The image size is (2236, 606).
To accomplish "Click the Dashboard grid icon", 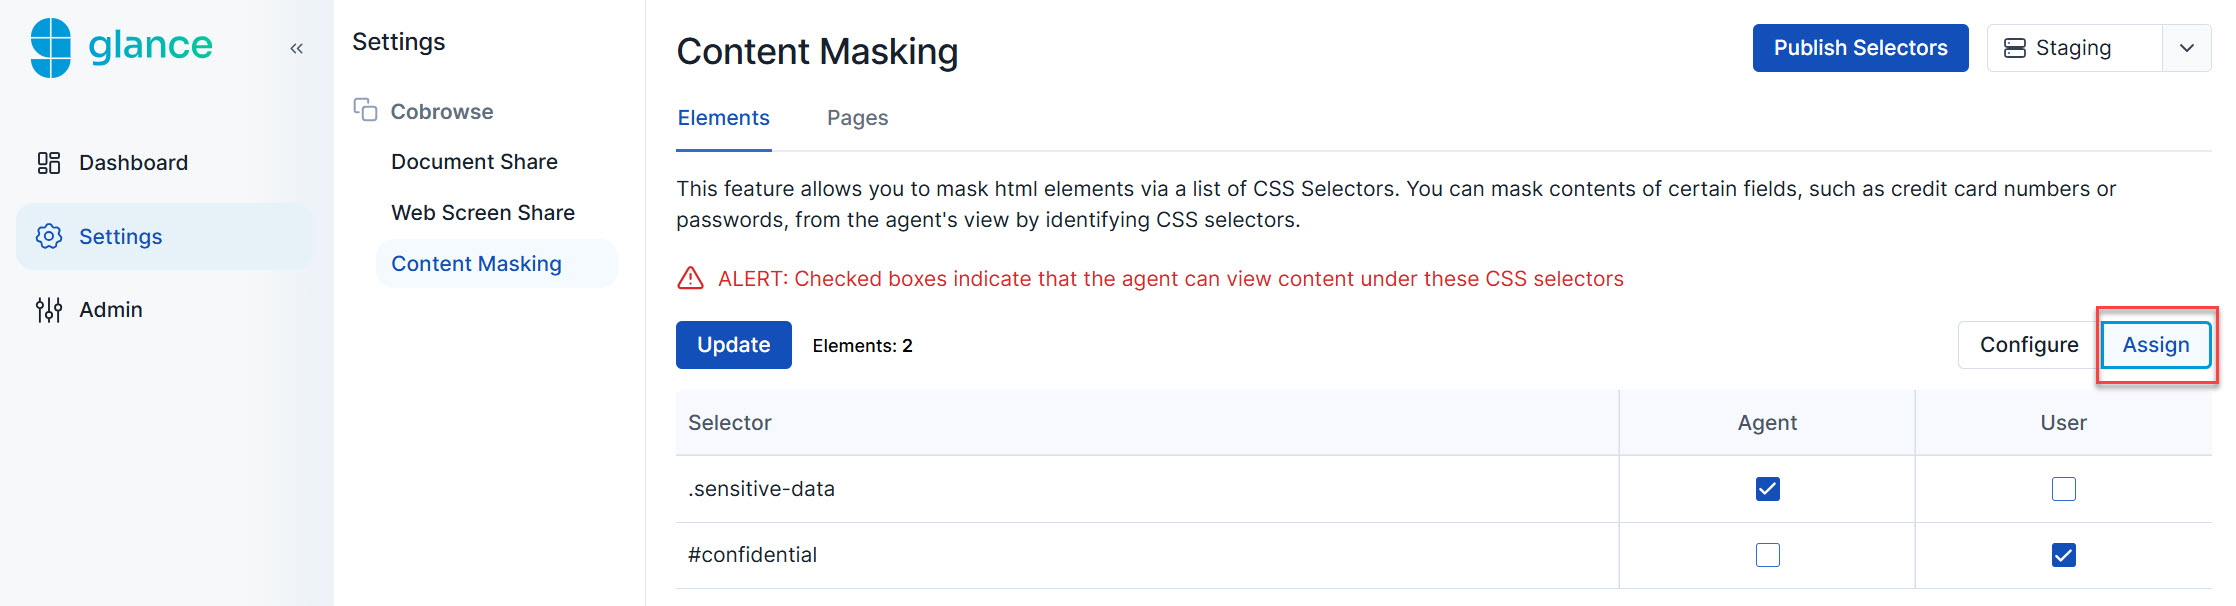I will 49,163.
